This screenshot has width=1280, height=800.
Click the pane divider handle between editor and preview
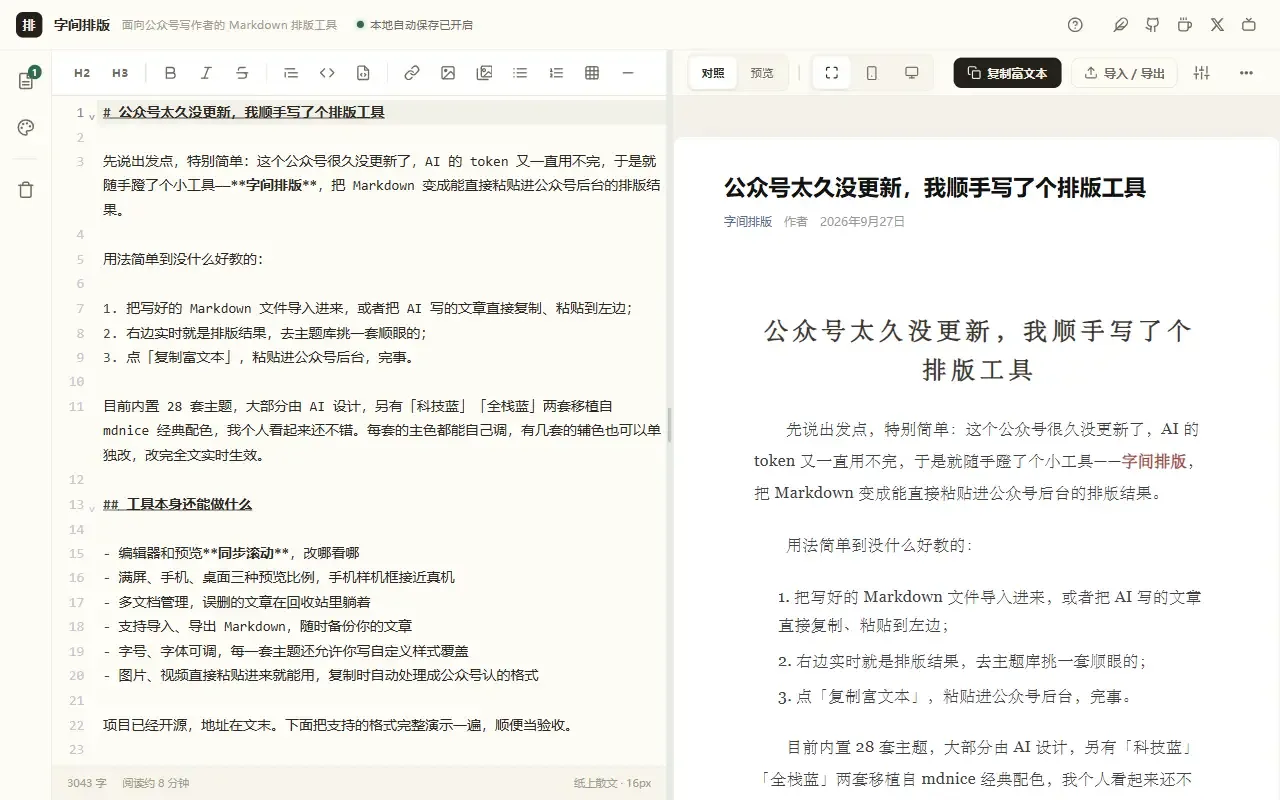click(x=669, y=425)
